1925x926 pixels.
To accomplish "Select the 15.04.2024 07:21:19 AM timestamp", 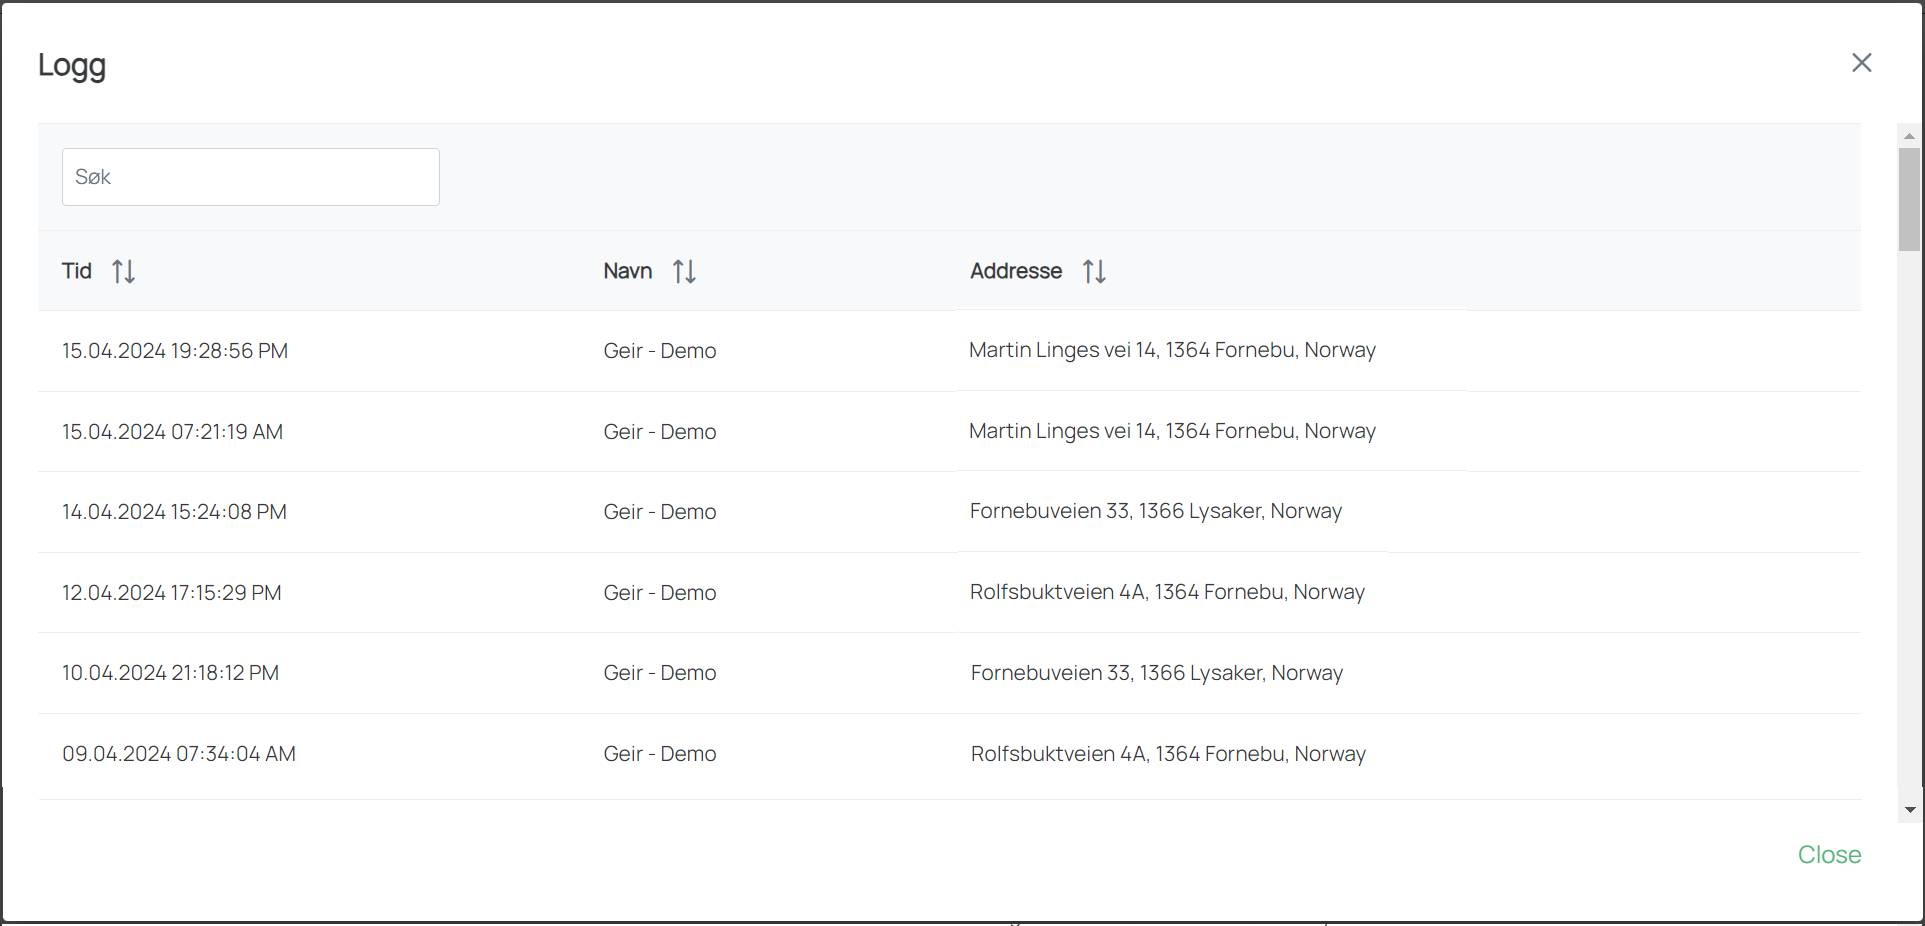I will pos(172,432).
